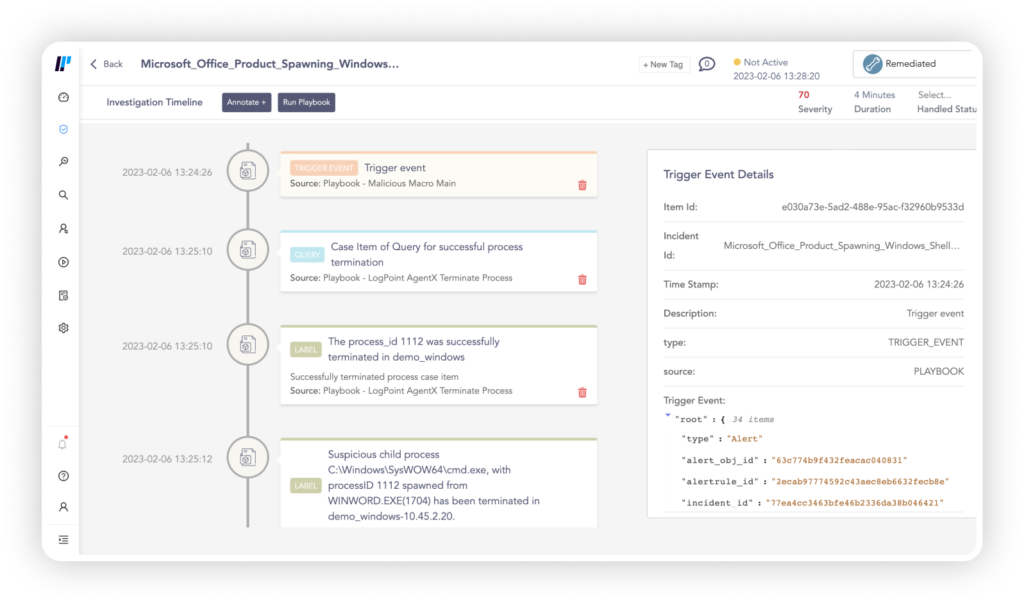
Task: Click the LABEL tag on Suspicious child process card
Action: point(306,485)
